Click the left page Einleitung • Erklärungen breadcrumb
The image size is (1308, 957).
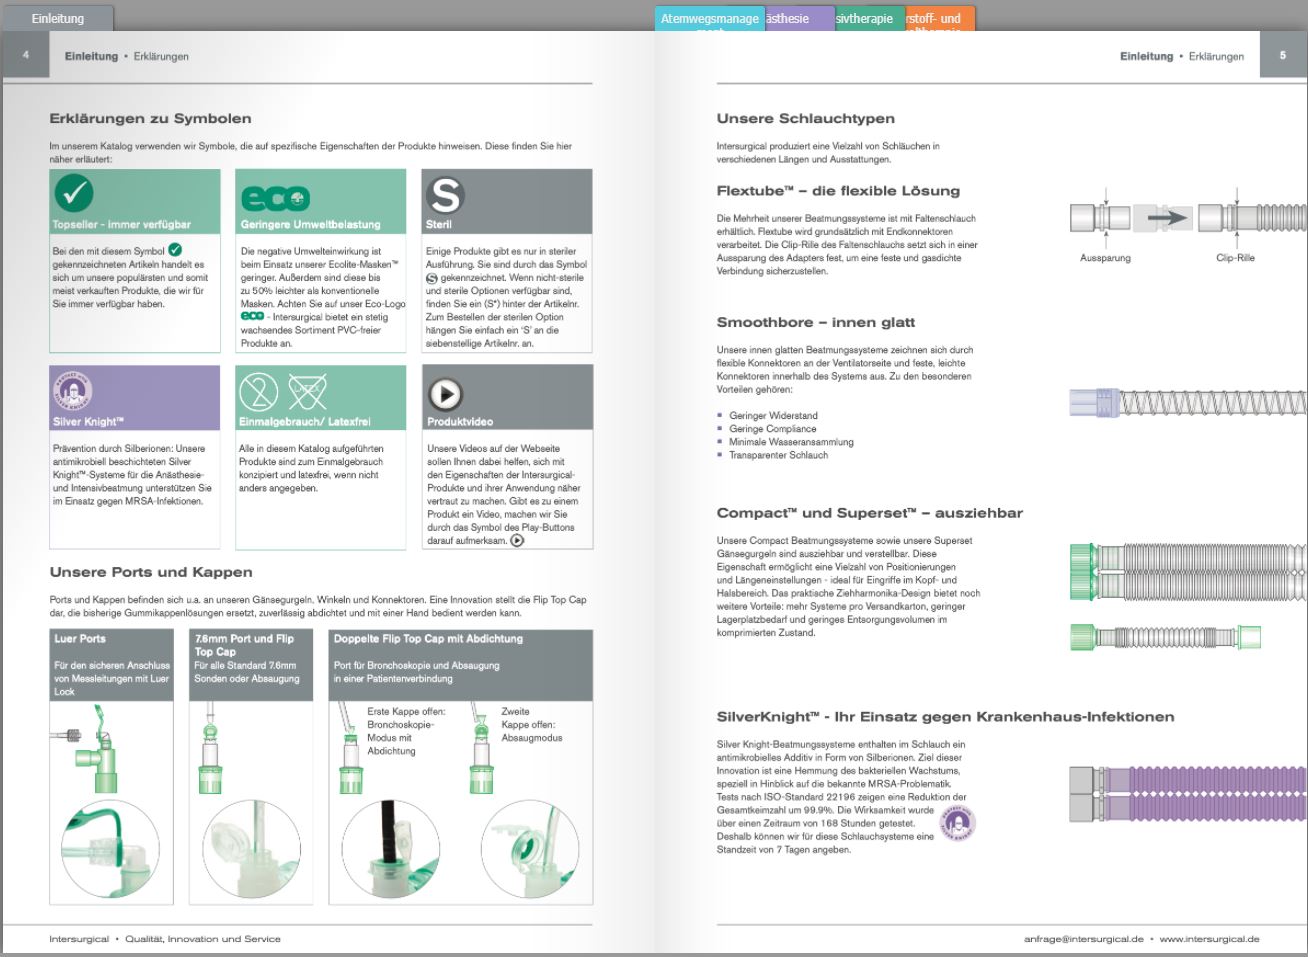(x=126, y=56)
